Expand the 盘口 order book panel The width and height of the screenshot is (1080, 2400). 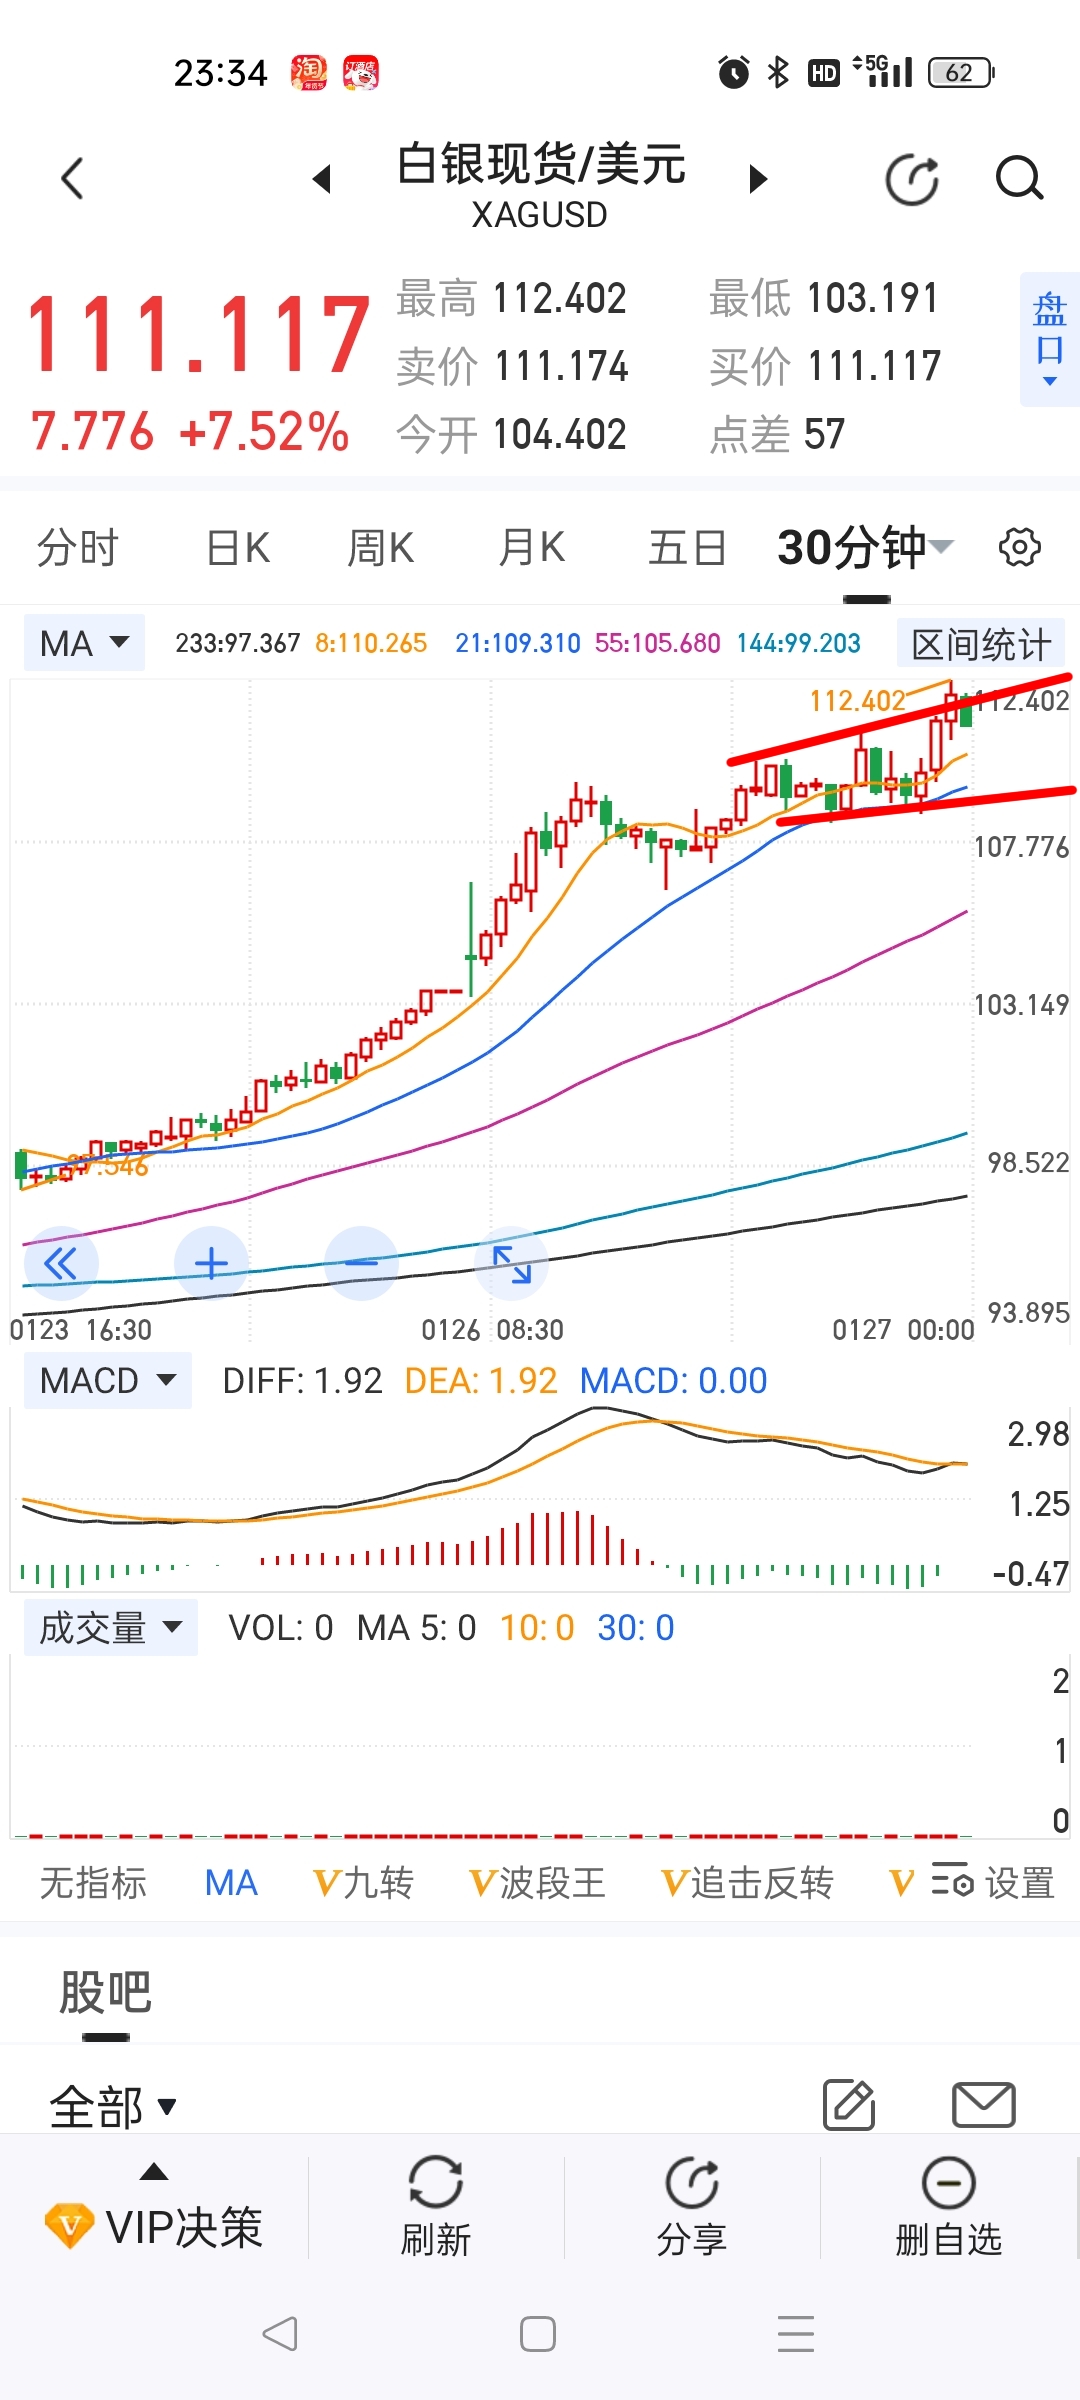tap(1049, 339)
